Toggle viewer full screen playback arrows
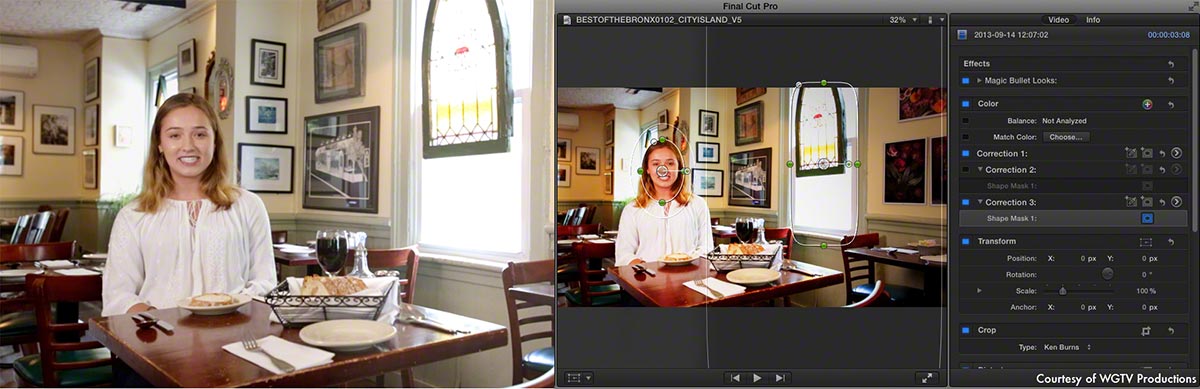 pyautogui.click(x=926, y=378)
